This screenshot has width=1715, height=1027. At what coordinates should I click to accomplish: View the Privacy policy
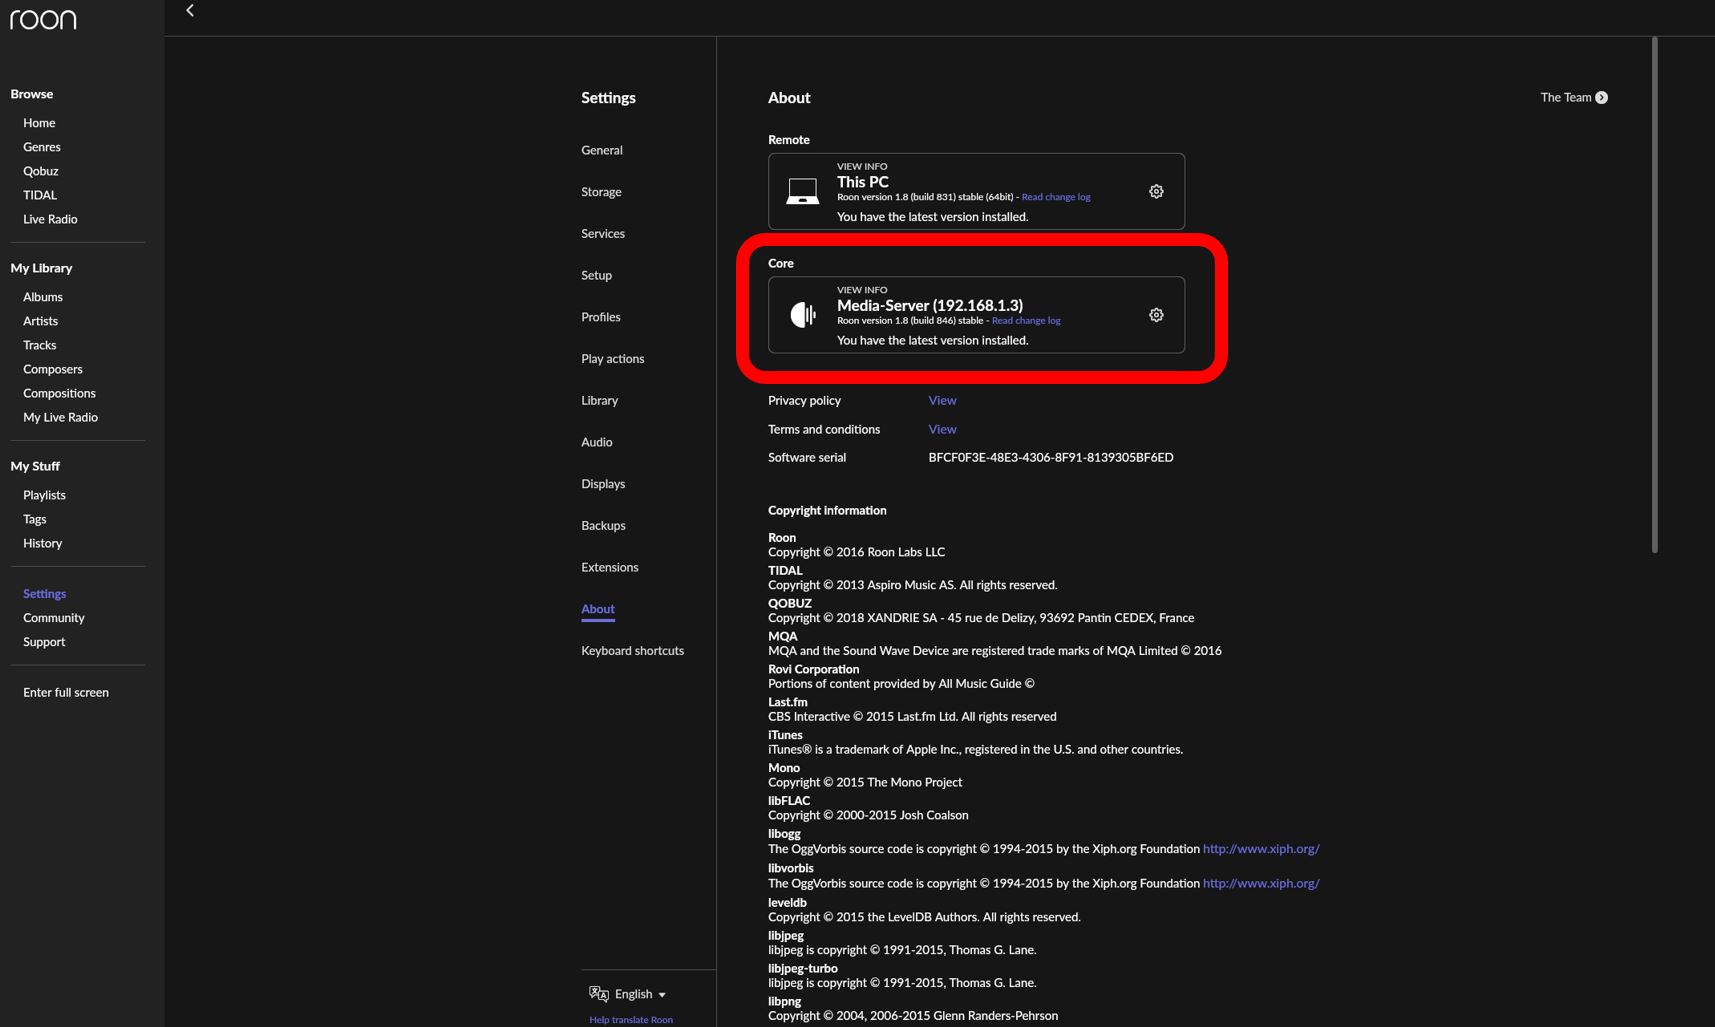tap(942, 400)
